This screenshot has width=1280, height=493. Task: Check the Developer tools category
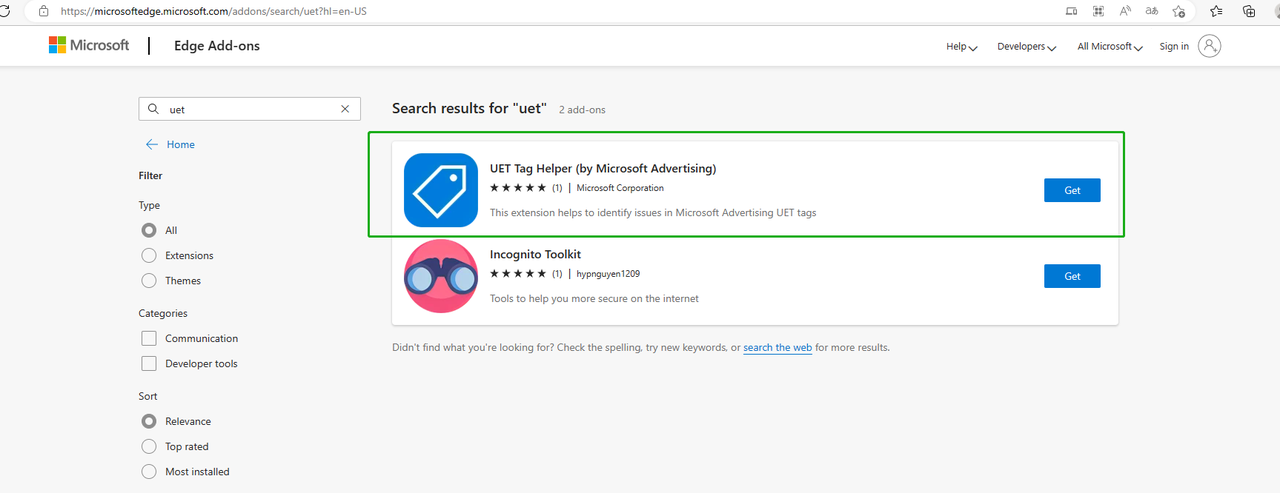tap(149, 364)
